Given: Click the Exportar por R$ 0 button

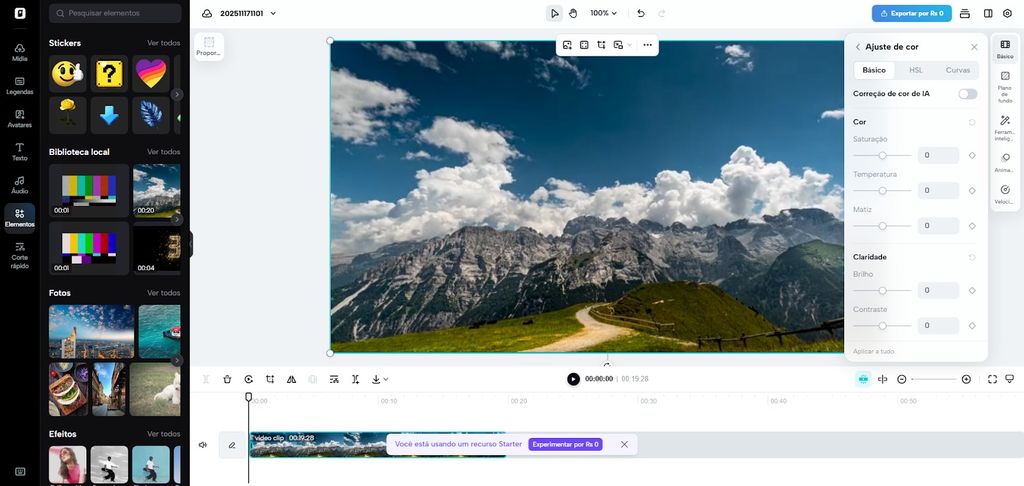Looking at the screenshot, I should coord(911,13).
